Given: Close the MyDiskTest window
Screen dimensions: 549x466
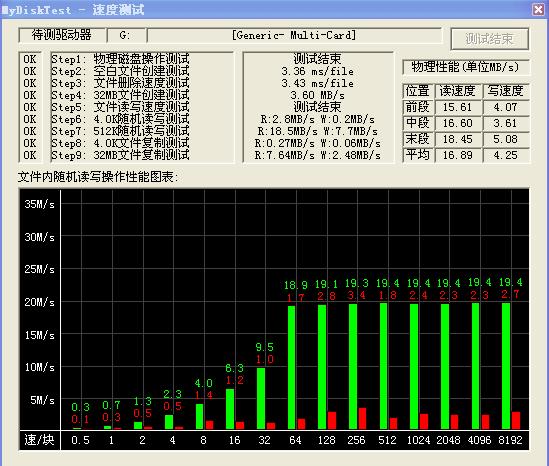Looking at the screenshot, I should 538,9.
